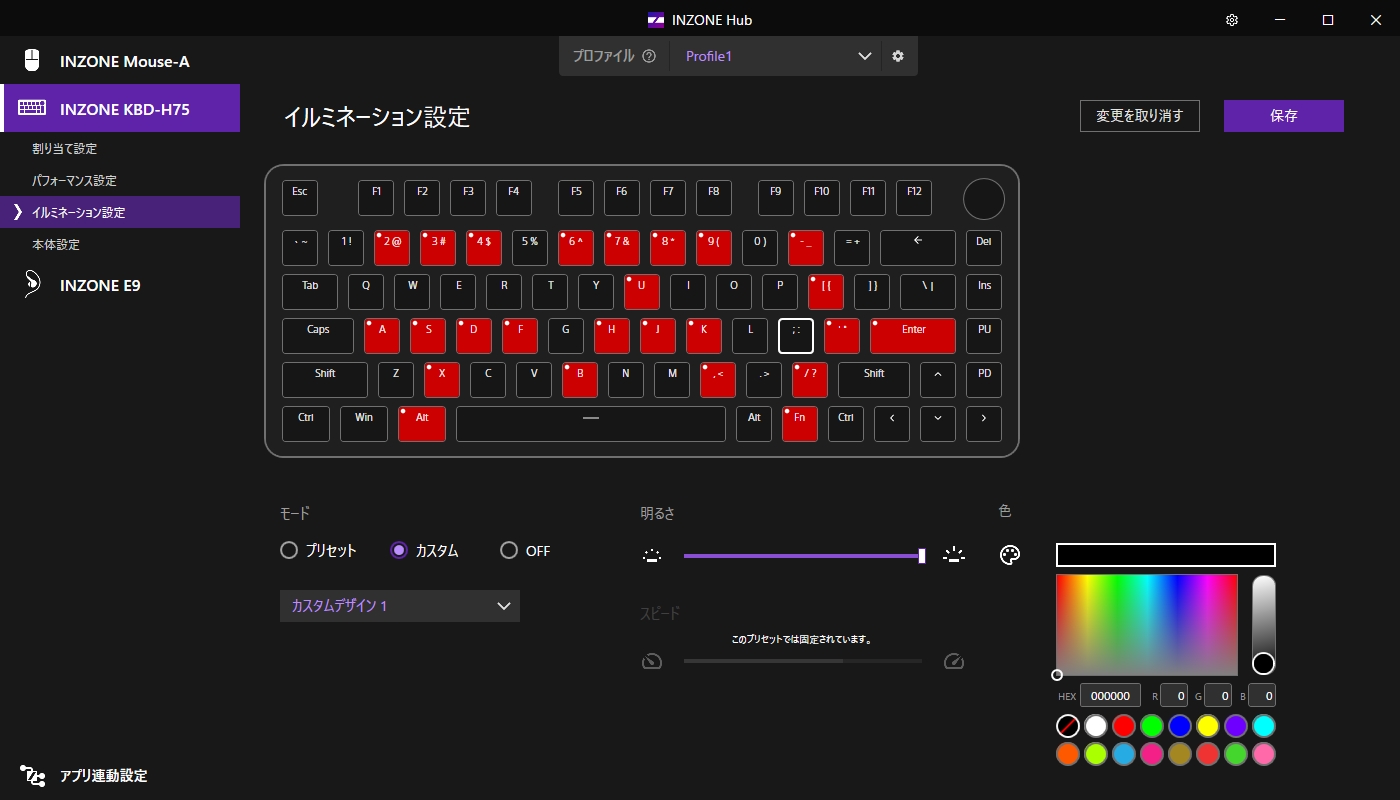The height and width of the screenshot is (800, 1400).
Task: Choose the no-color slashed swatch
Action: 1068,726
